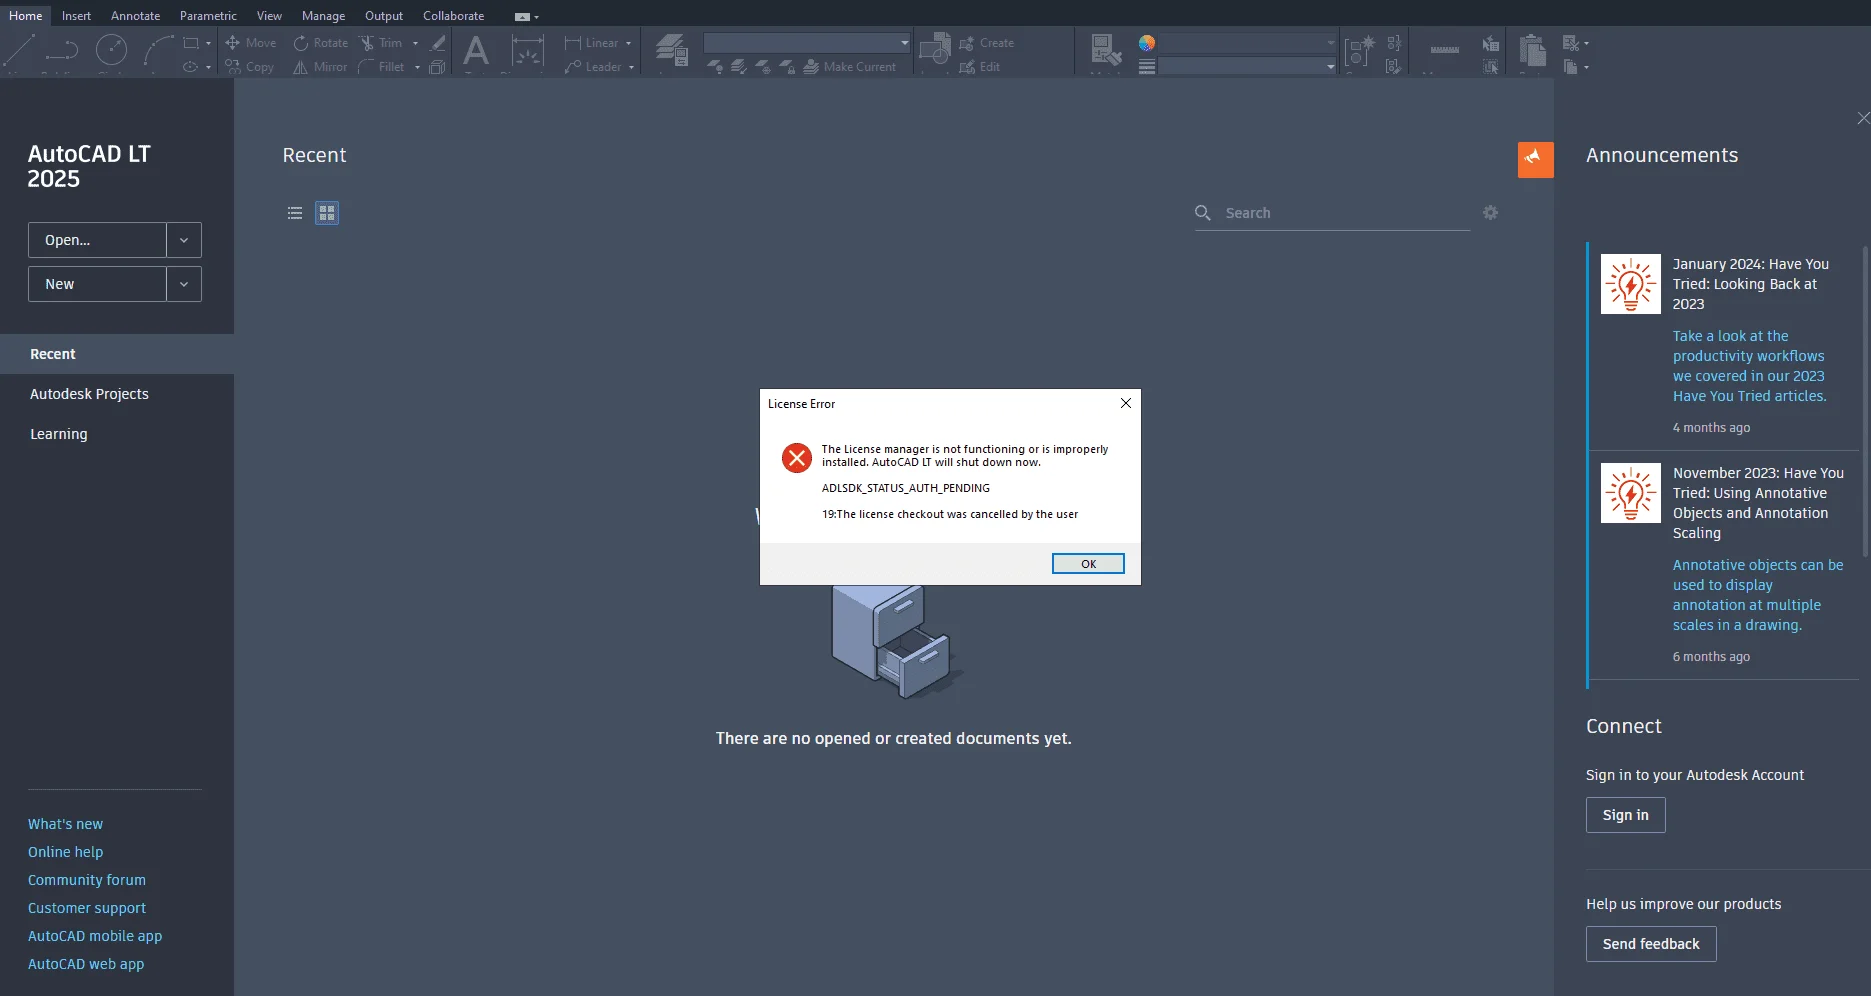Click the Send feedback button
This screenshot has width=1871, height=996.
coord(1651,944)
